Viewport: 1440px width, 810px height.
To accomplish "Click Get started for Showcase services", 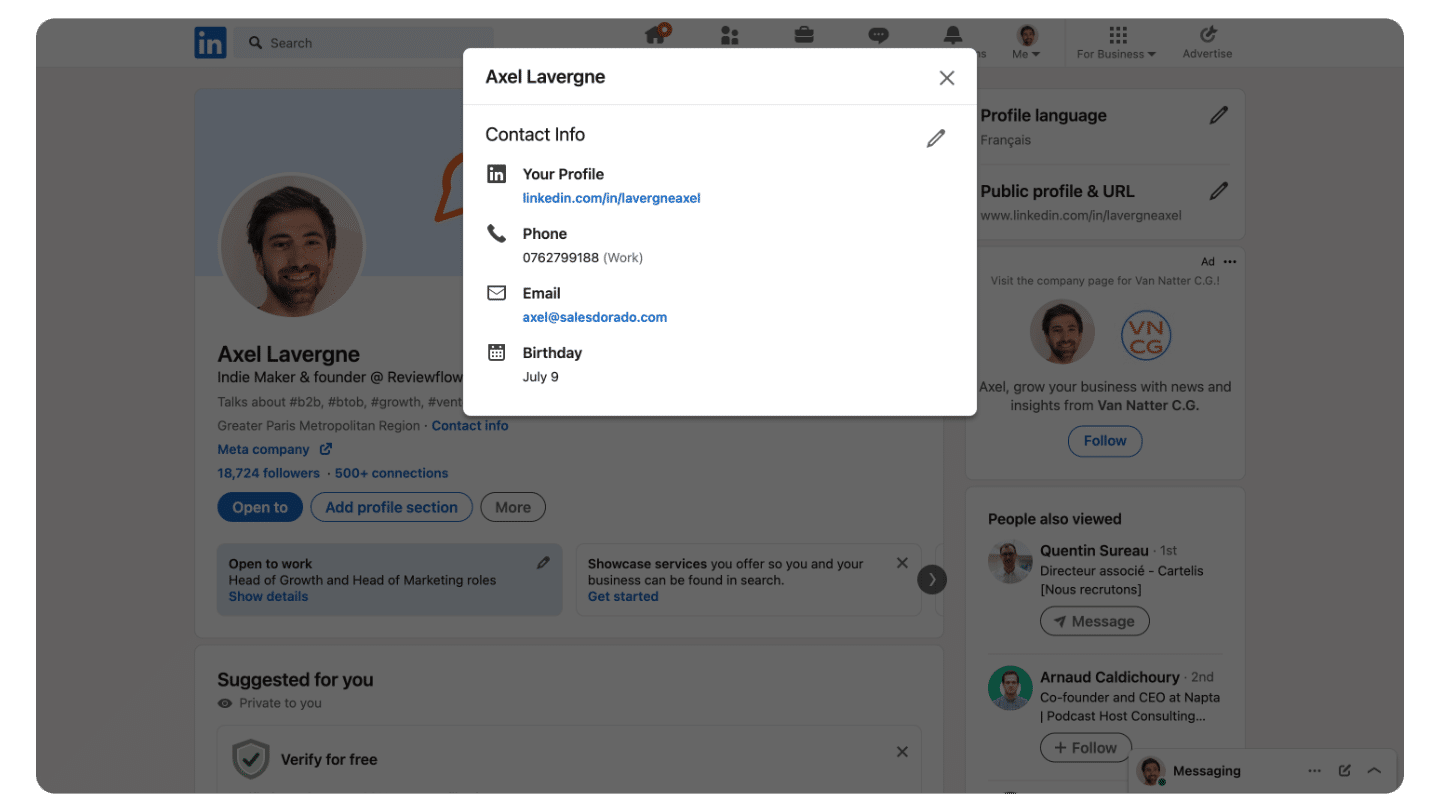I will [x=623, y=596].
